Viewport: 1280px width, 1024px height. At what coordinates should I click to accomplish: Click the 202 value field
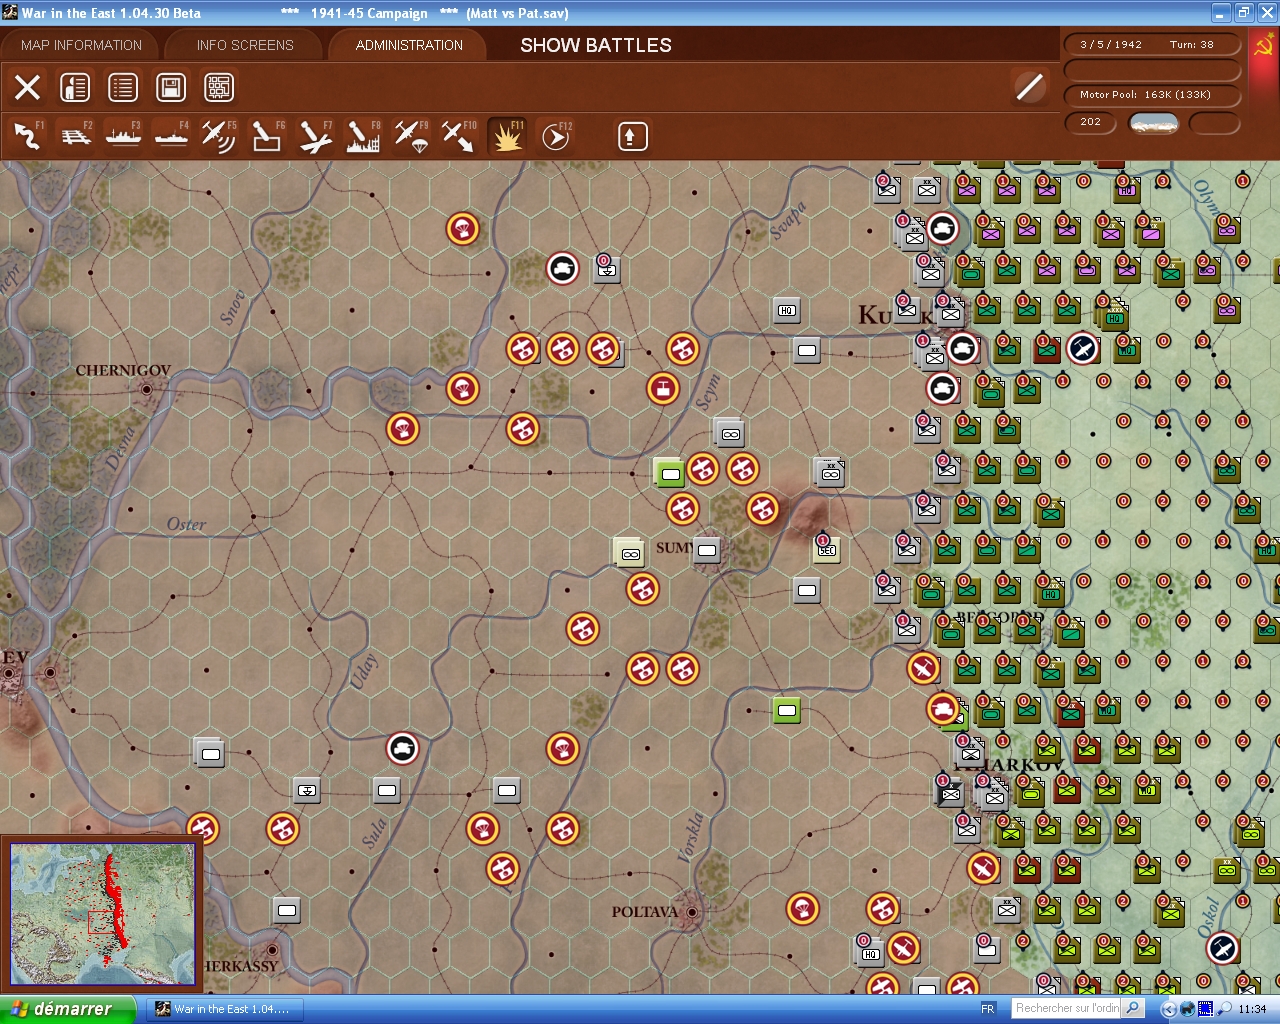(1090, 122)
